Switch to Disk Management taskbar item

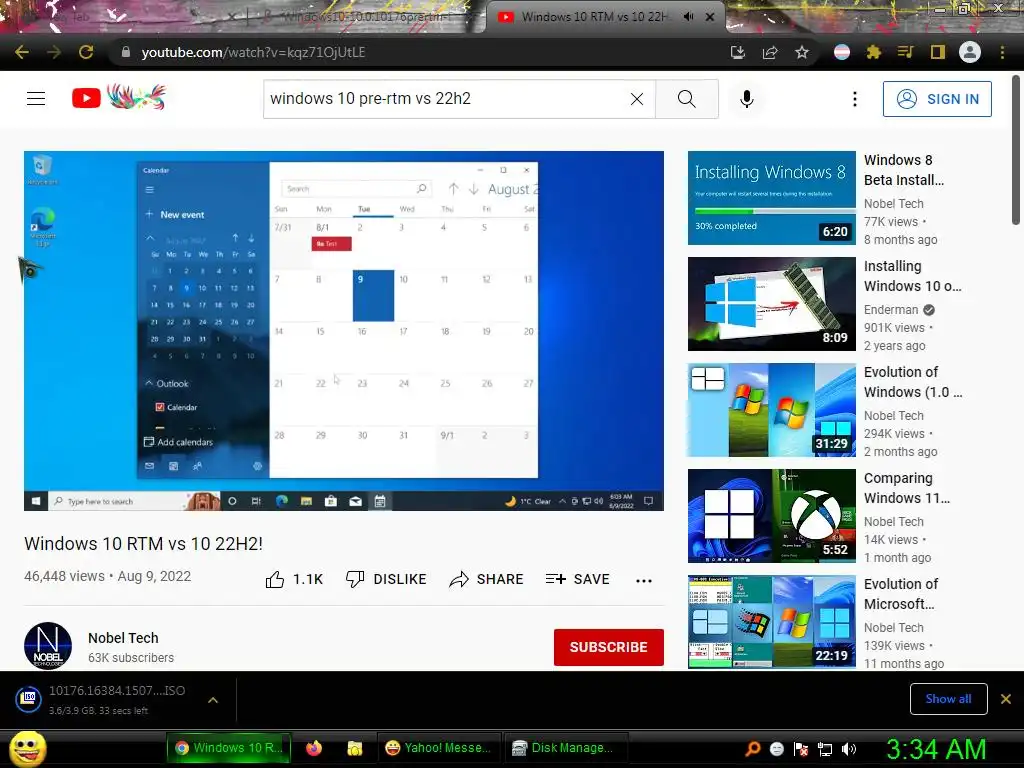566,748
